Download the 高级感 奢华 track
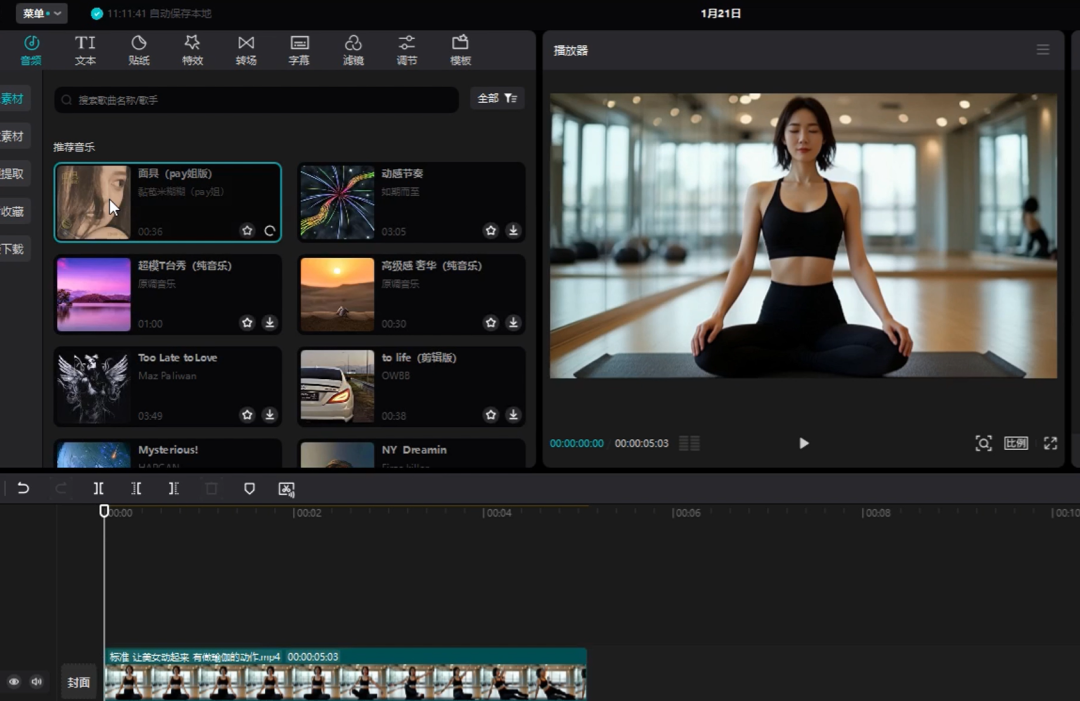1080x701 pixels. point(513,322)
